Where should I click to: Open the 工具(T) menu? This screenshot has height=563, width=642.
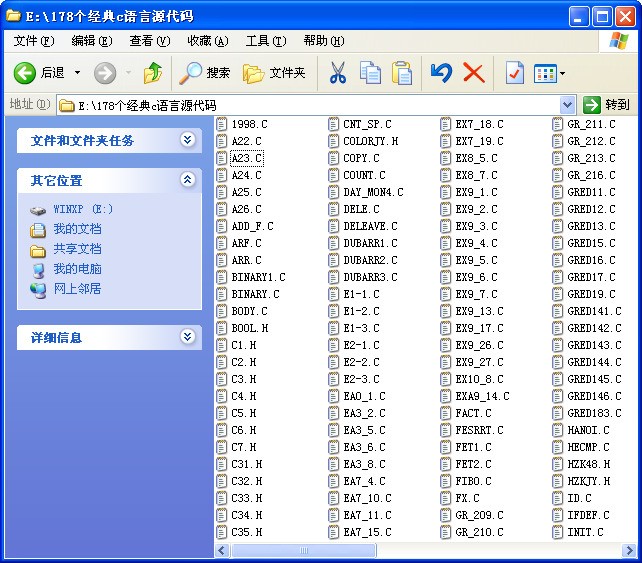coord(266,41)
